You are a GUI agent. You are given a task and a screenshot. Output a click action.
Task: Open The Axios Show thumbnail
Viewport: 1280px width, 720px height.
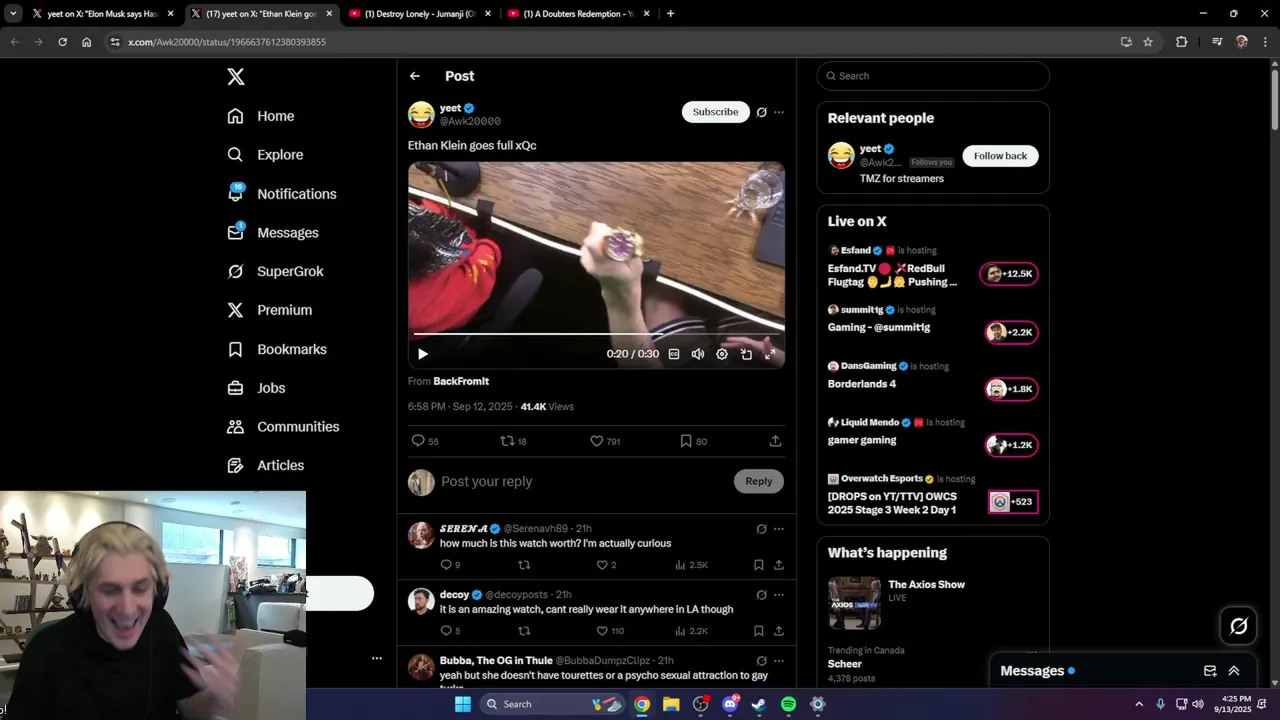tap(854, 603)
